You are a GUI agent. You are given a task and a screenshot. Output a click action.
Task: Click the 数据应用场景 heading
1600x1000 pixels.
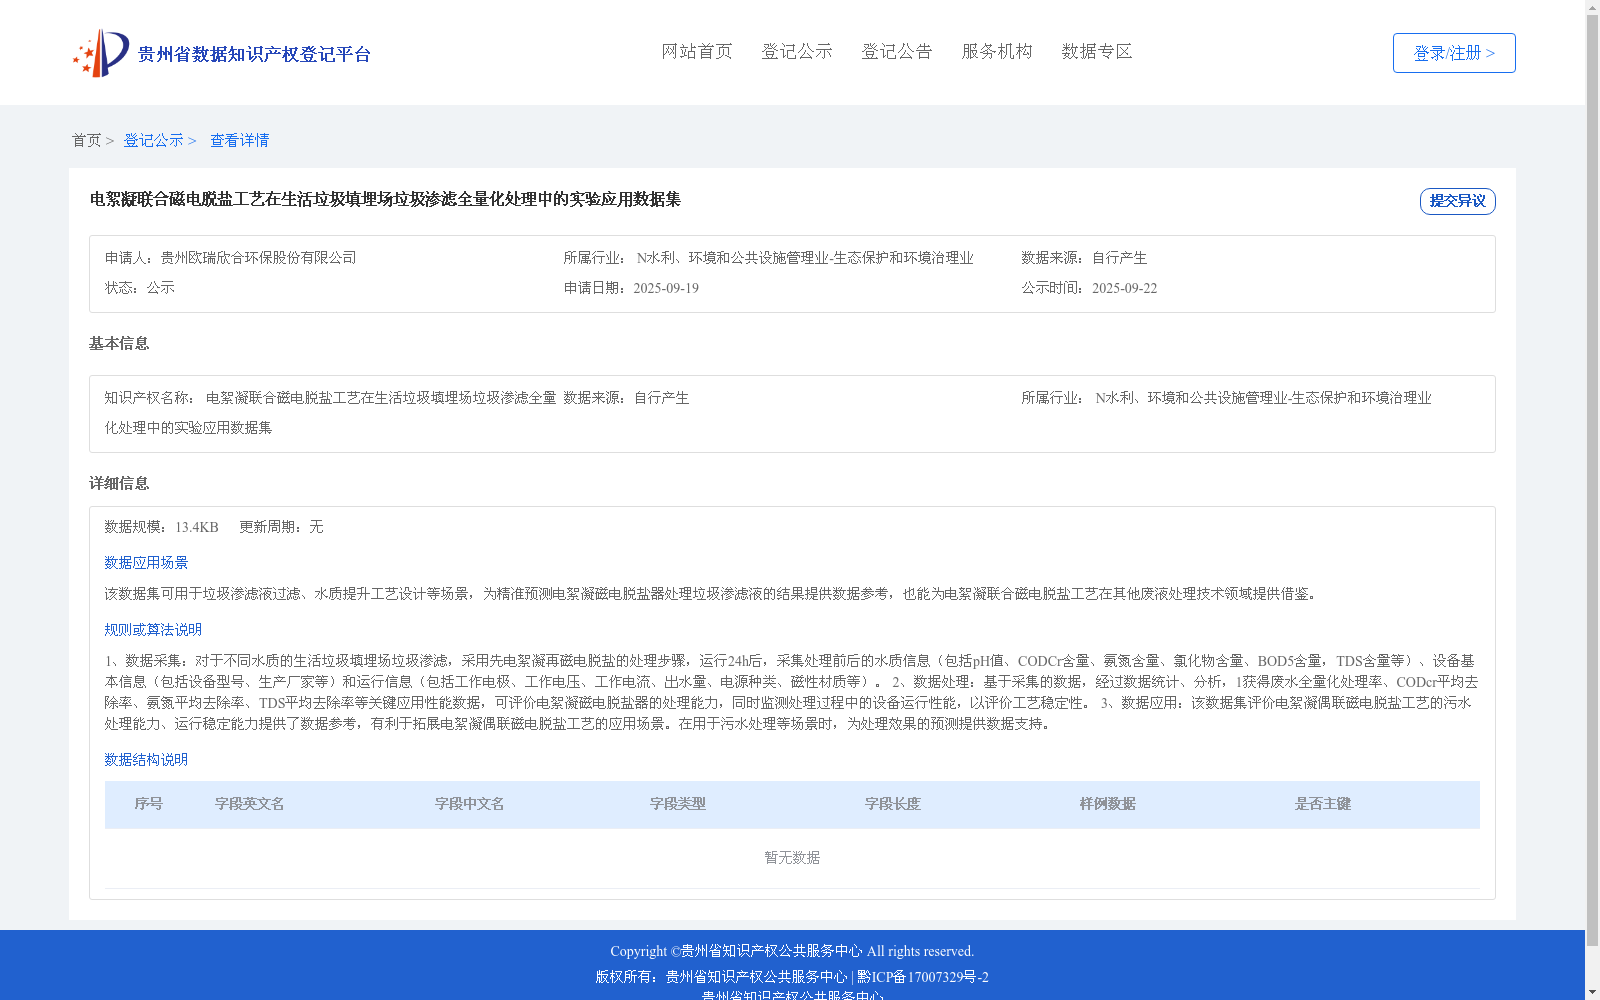pyautogui.click(x=146, y=563)
